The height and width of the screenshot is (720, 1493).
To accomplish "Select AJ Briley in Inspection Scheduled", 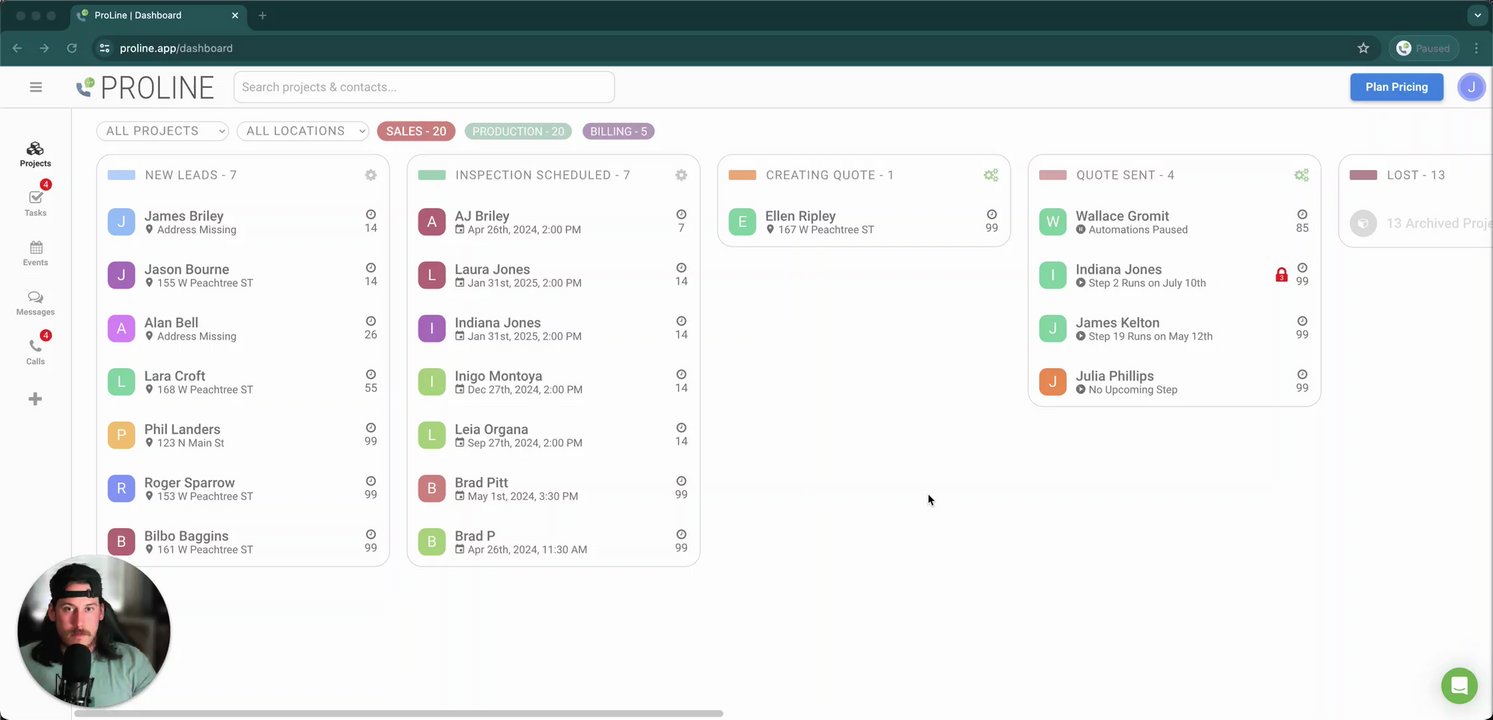I will (x=553, y=222).
